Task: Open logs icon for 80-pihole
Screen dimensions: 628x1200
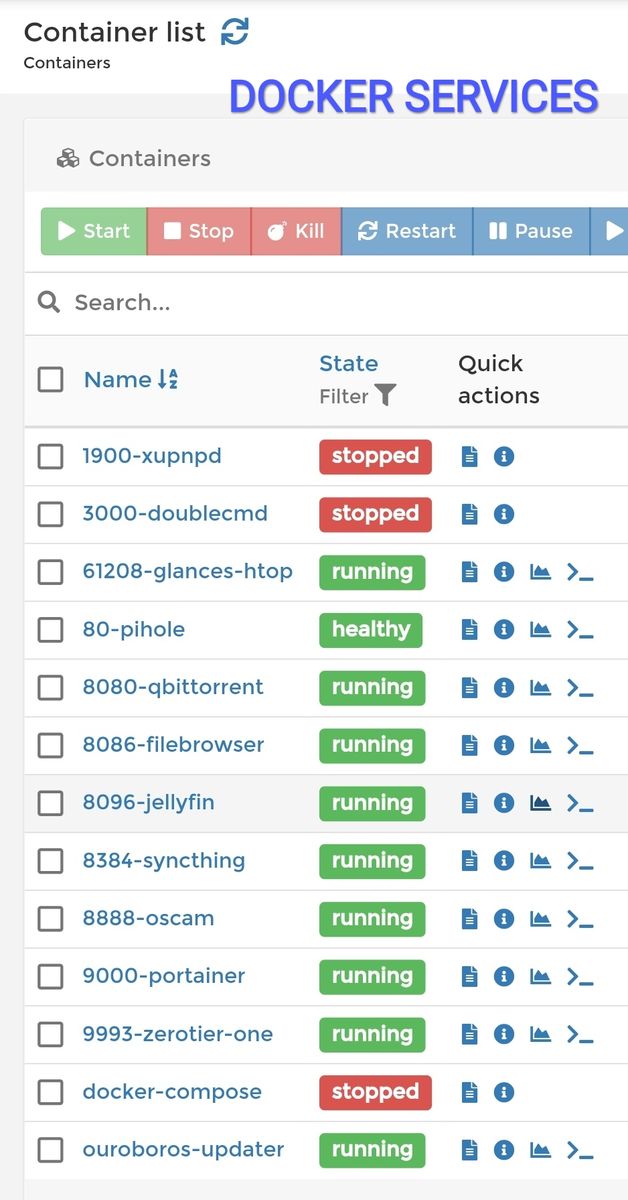Action: pos(470,629)
